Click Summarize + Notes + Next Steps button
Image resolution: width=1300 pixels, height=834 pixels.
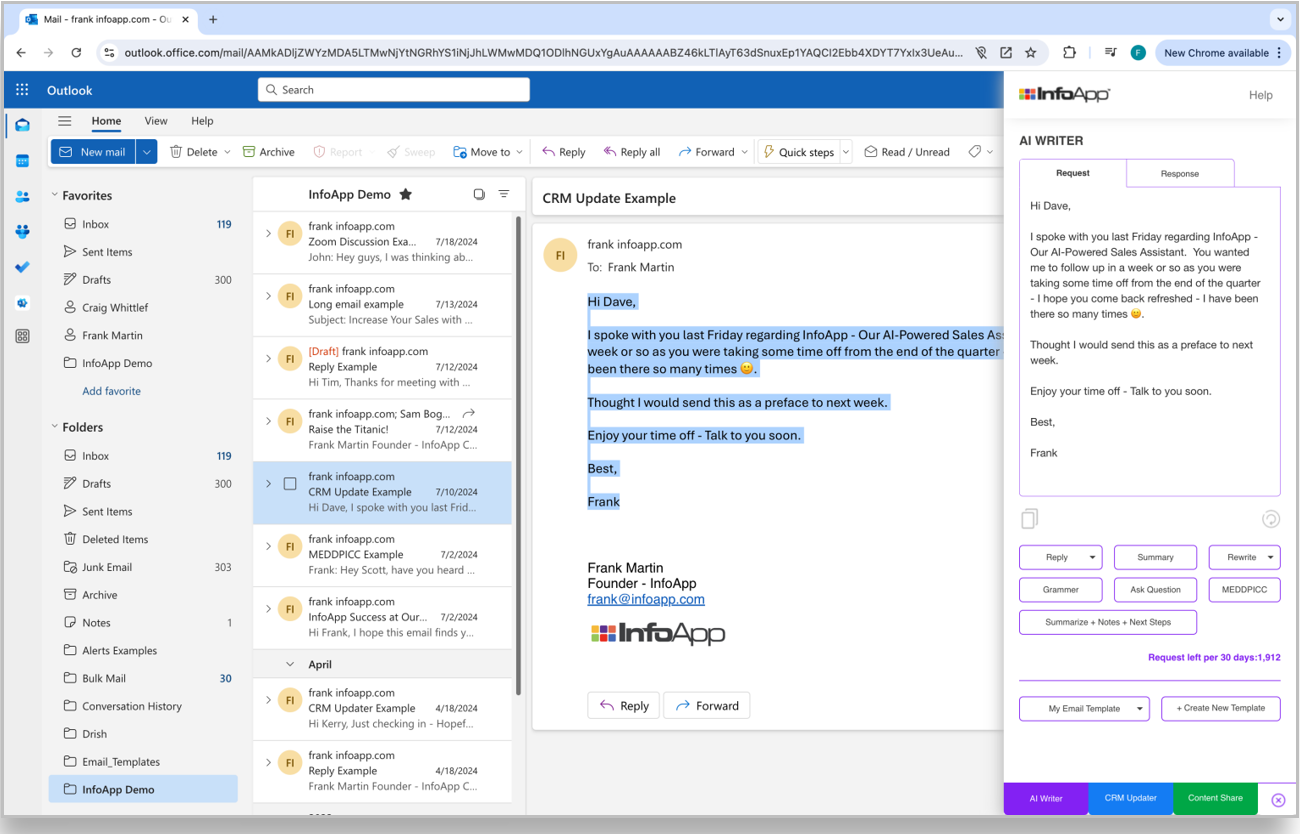pos(1108,622)
